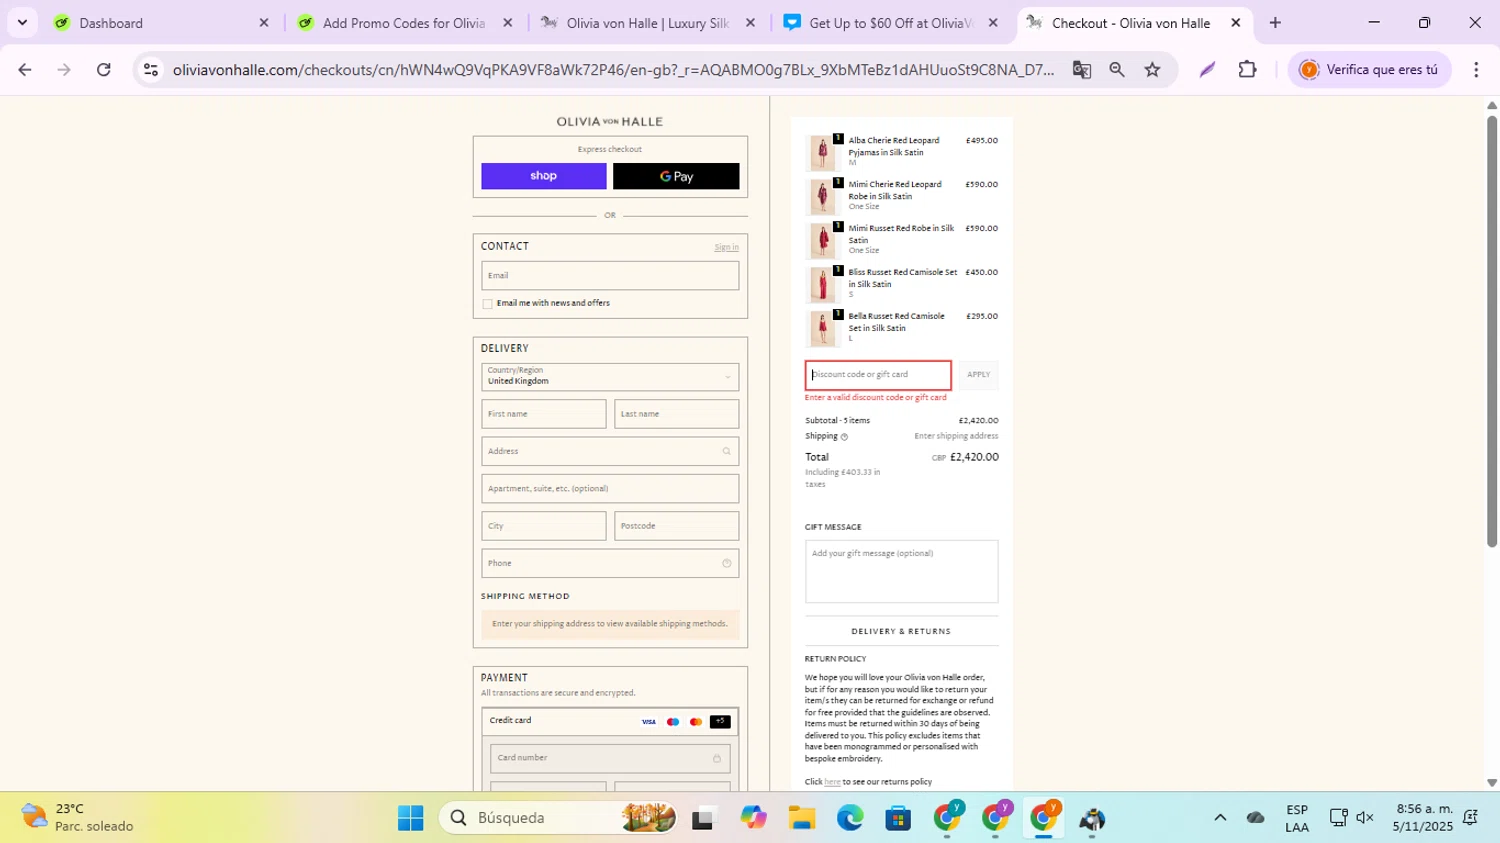Open the volume mute speaker icon
The height and width of the screenshot is (843, 1500).
tap(1365, 818)
